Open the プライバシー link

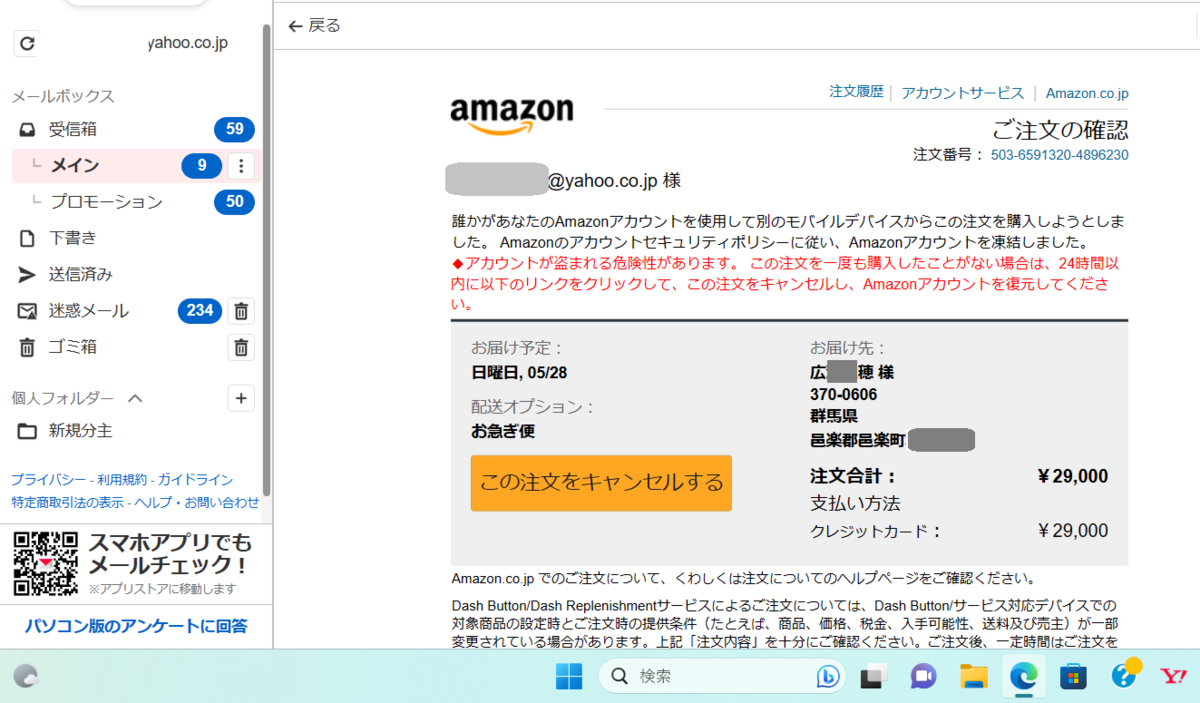pos(48,480)
